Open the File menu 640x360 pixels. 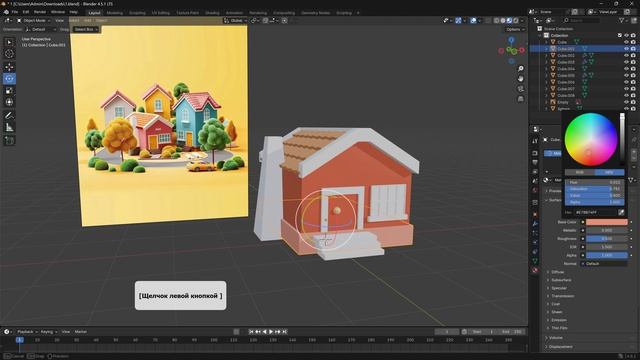[x=15, y=12]
